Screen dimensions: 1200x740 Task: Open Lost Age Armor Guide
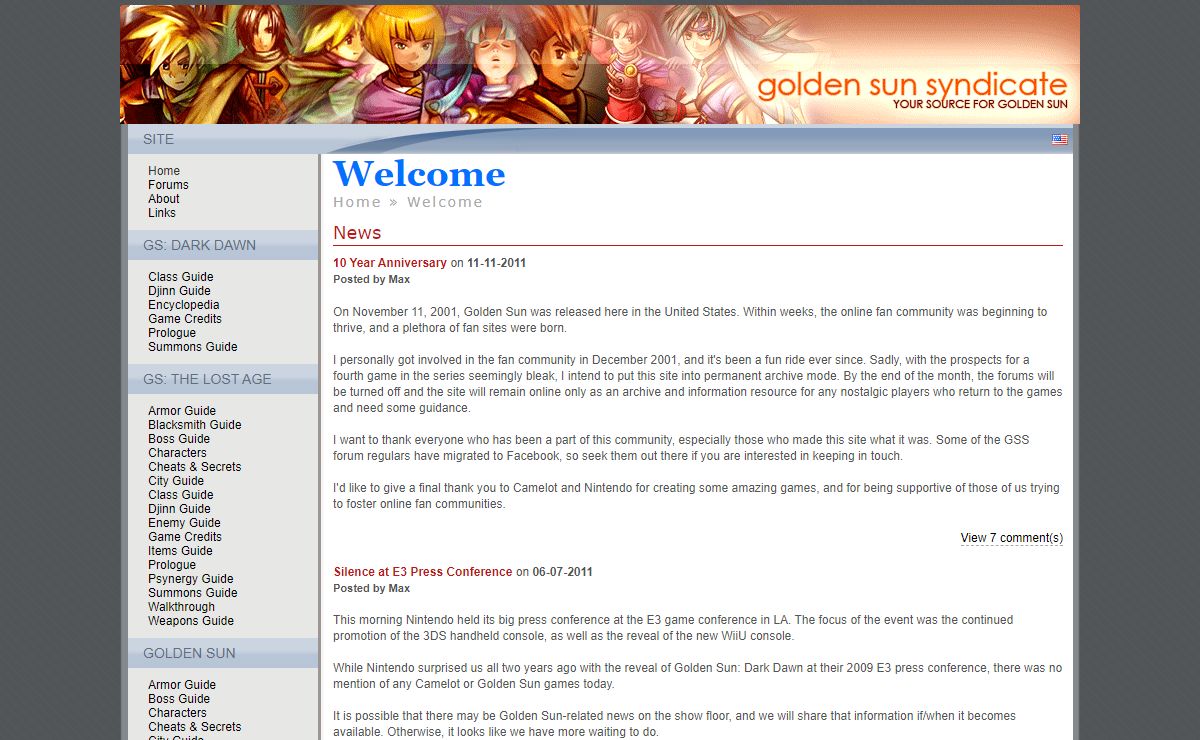click(x=182, y=411)
